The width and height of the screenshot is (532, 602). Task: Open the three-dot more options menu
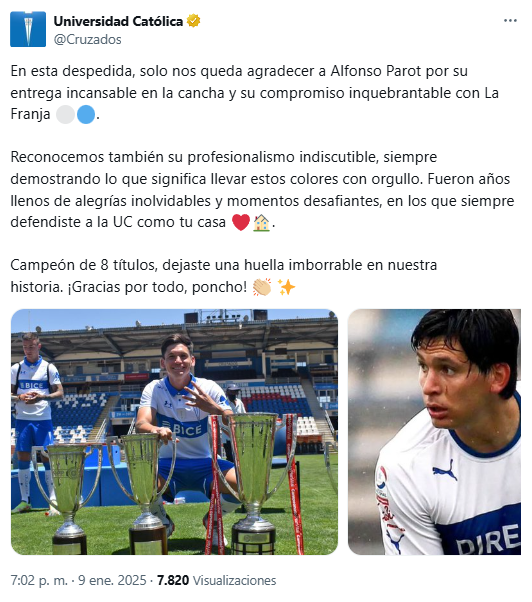coord(510,21)
